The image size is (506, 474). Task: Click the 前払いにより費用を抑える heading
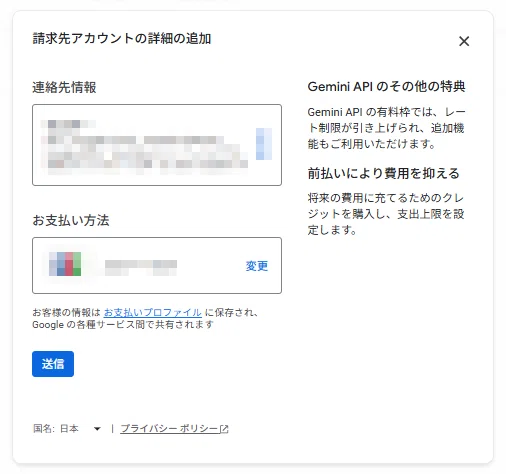click(384, 173)
